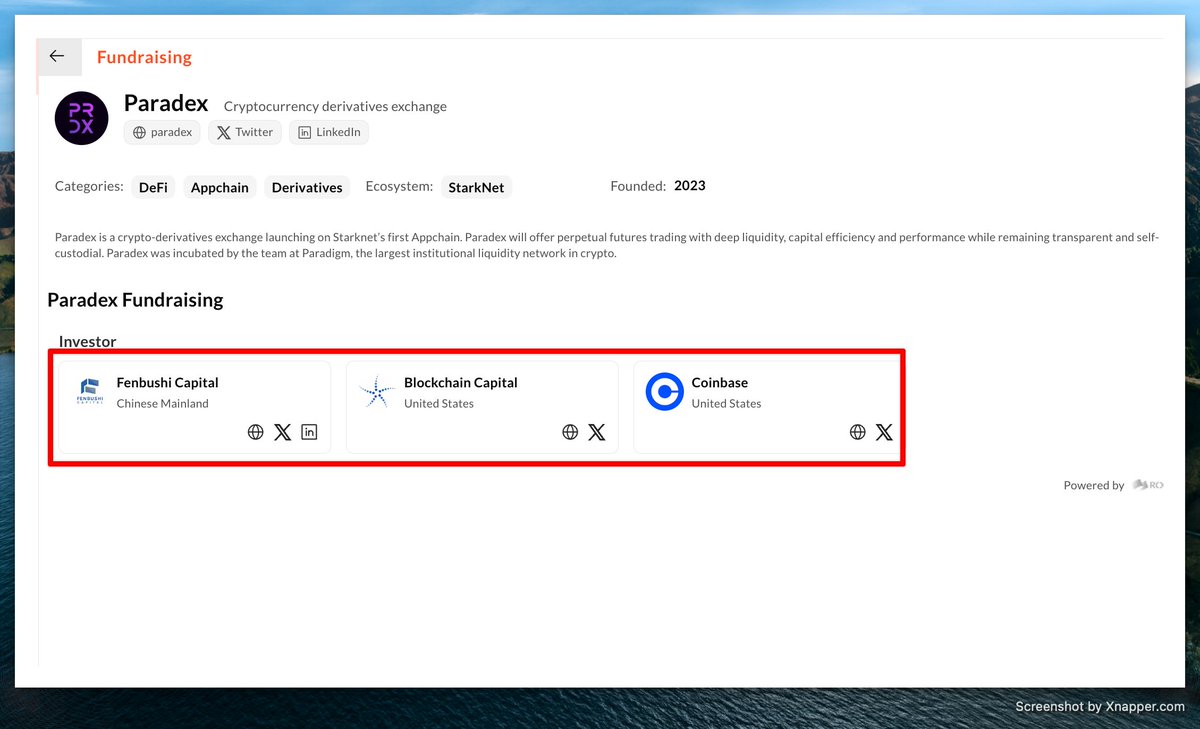Open Coinbase's X social icon

tap(884, 431)
